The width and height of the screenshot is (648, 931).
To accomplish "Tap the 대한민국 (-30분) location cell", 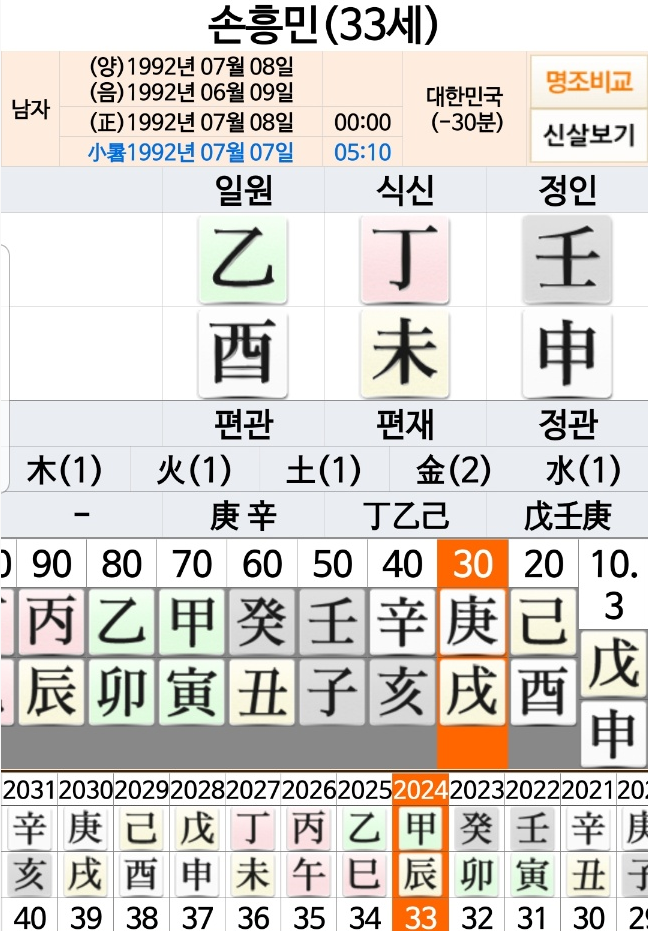I will tap(464, 109).
